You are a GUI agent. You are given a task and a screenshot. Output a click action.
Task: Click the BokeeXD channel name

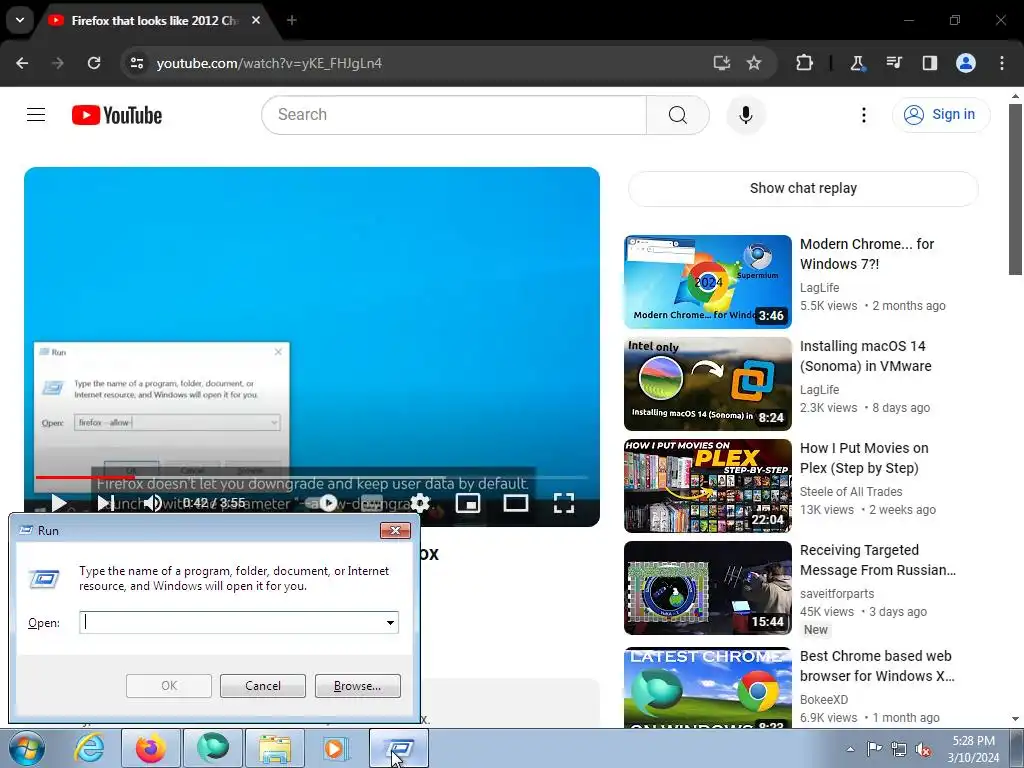(x=824, y=699)
